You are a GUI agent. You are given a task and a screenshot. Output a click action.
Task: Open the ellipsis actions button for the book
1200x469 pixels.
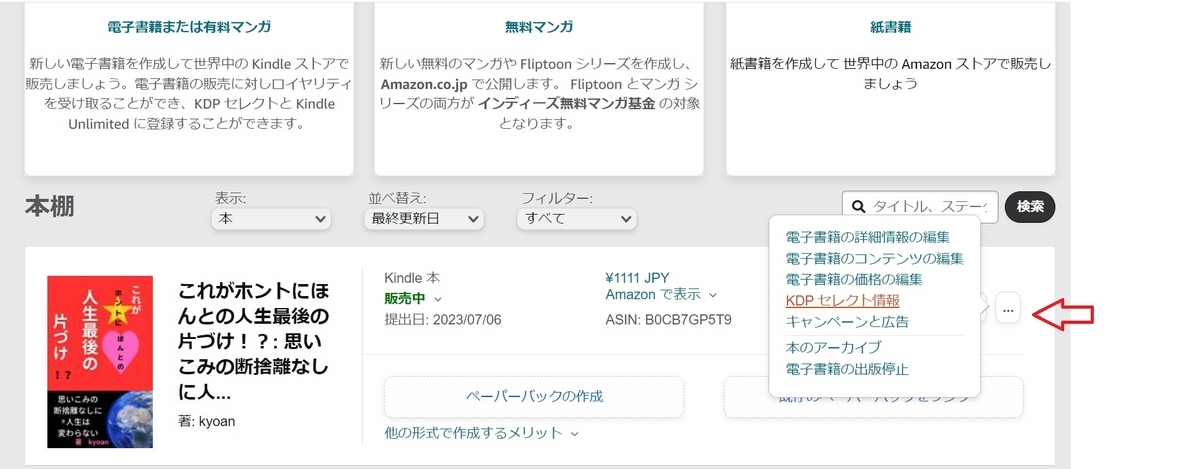(1008, 309)
